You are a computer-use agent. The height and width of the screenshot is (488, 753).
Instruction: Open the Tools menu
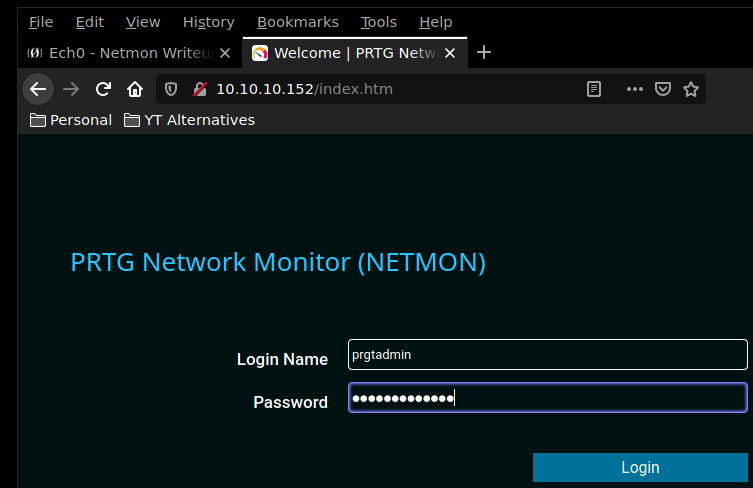pos(378,22)
